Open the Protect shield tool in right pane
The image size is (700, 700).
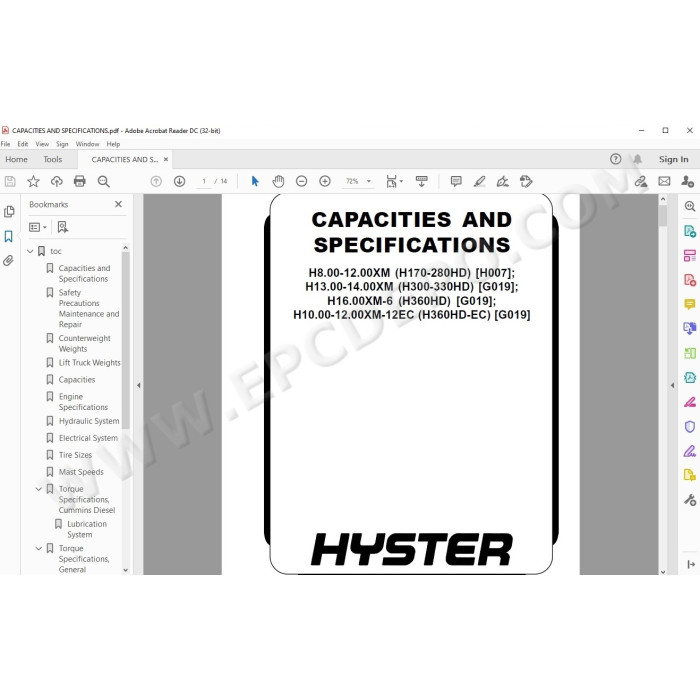click(690, 427)
